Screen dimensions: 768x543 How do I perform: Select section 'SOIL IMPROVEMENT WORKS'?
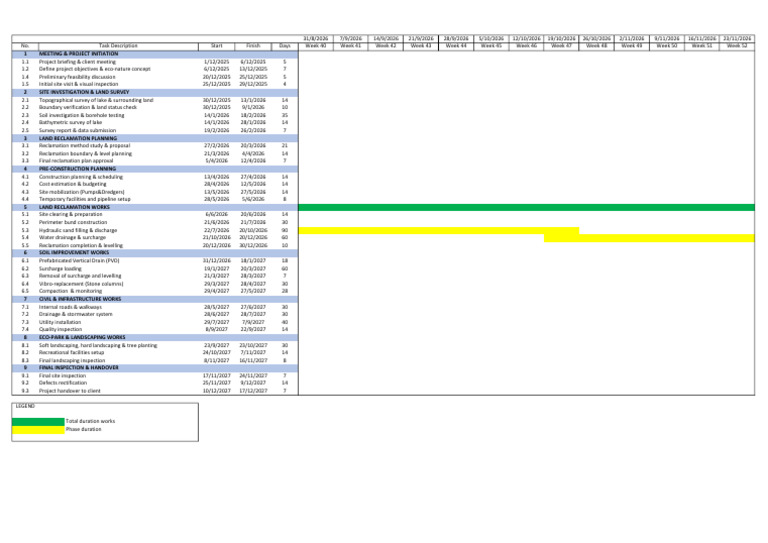(74, 253)
